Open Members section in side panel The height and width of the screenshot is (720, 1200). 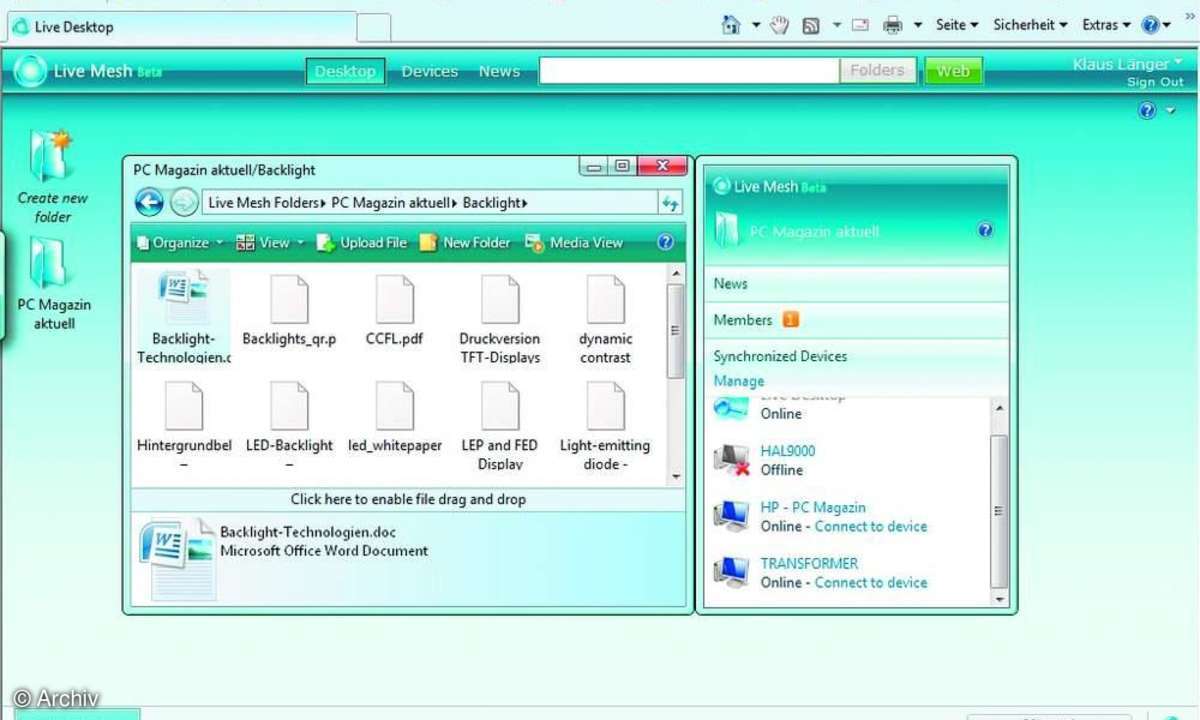[856, 320]
